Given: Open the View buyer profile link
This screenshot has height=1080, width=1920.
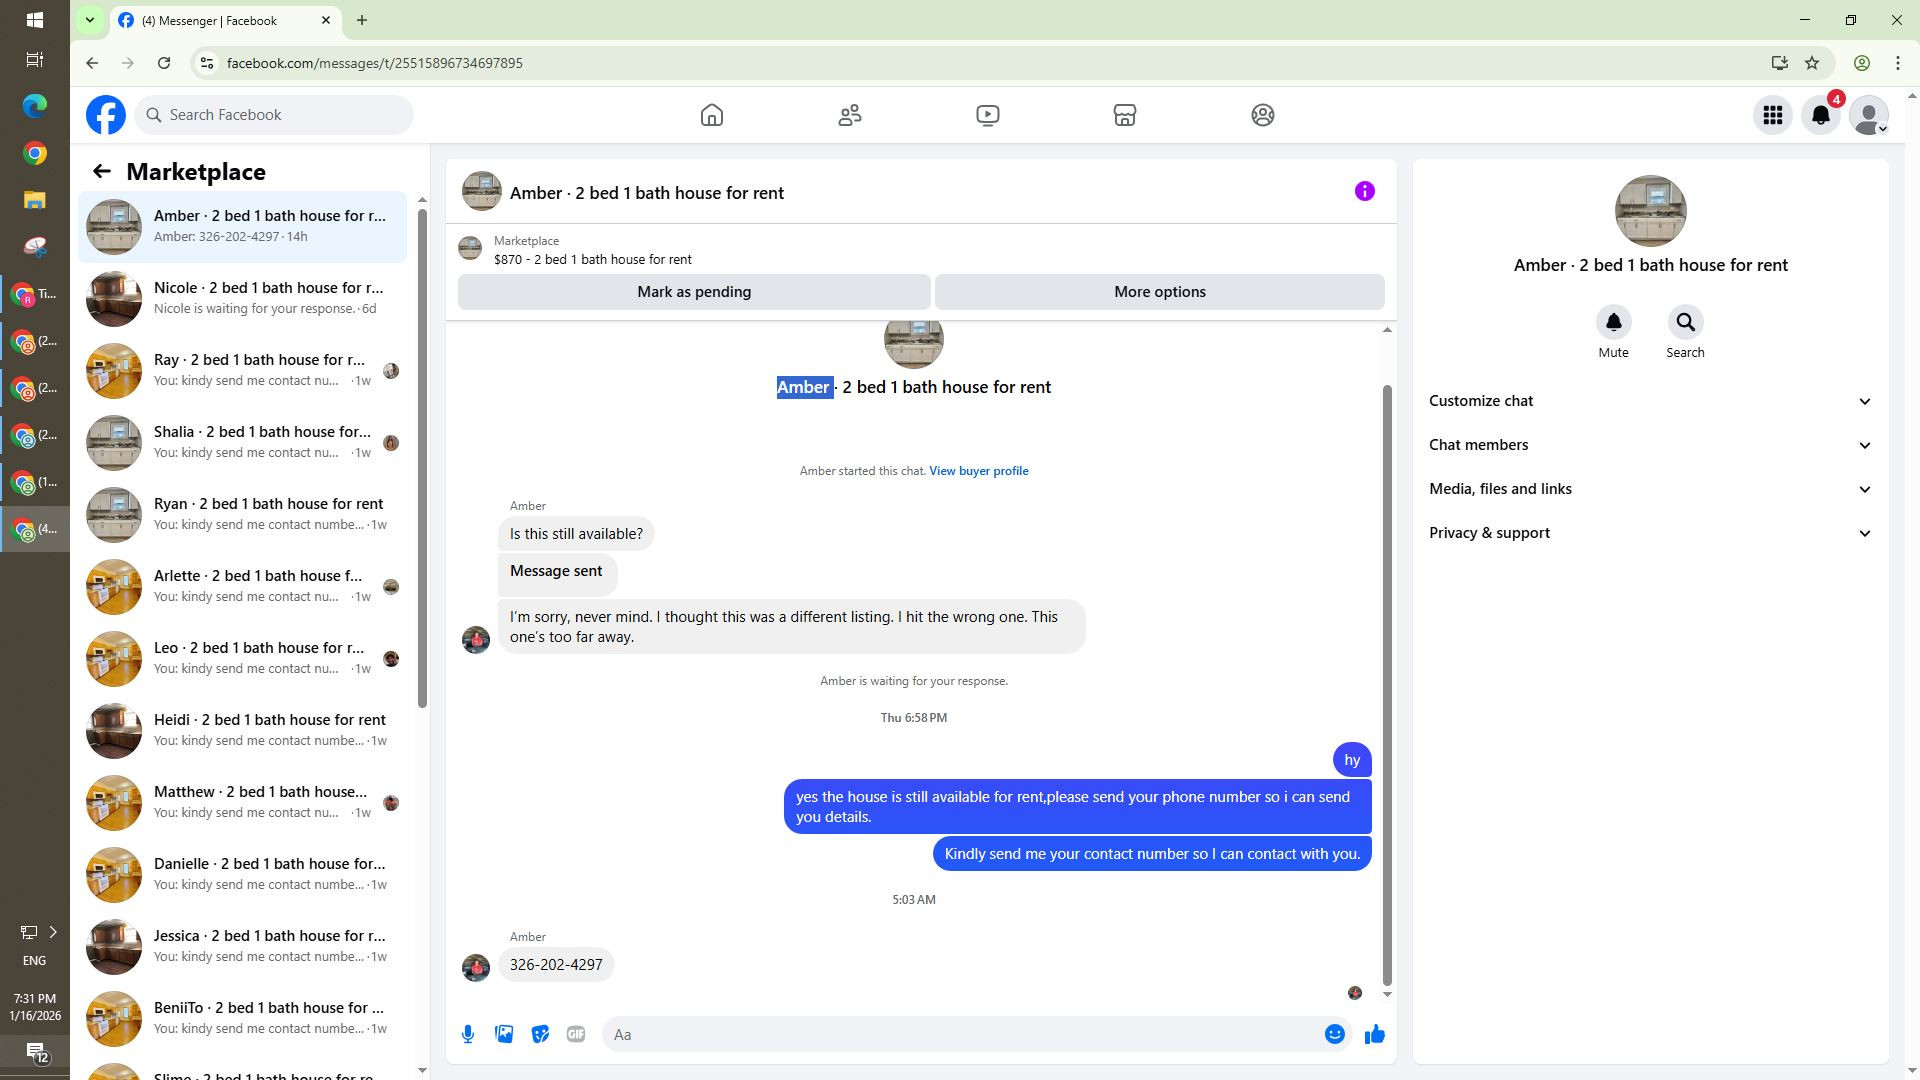Looking at the screenshot, I should click(x=978, y=471).
